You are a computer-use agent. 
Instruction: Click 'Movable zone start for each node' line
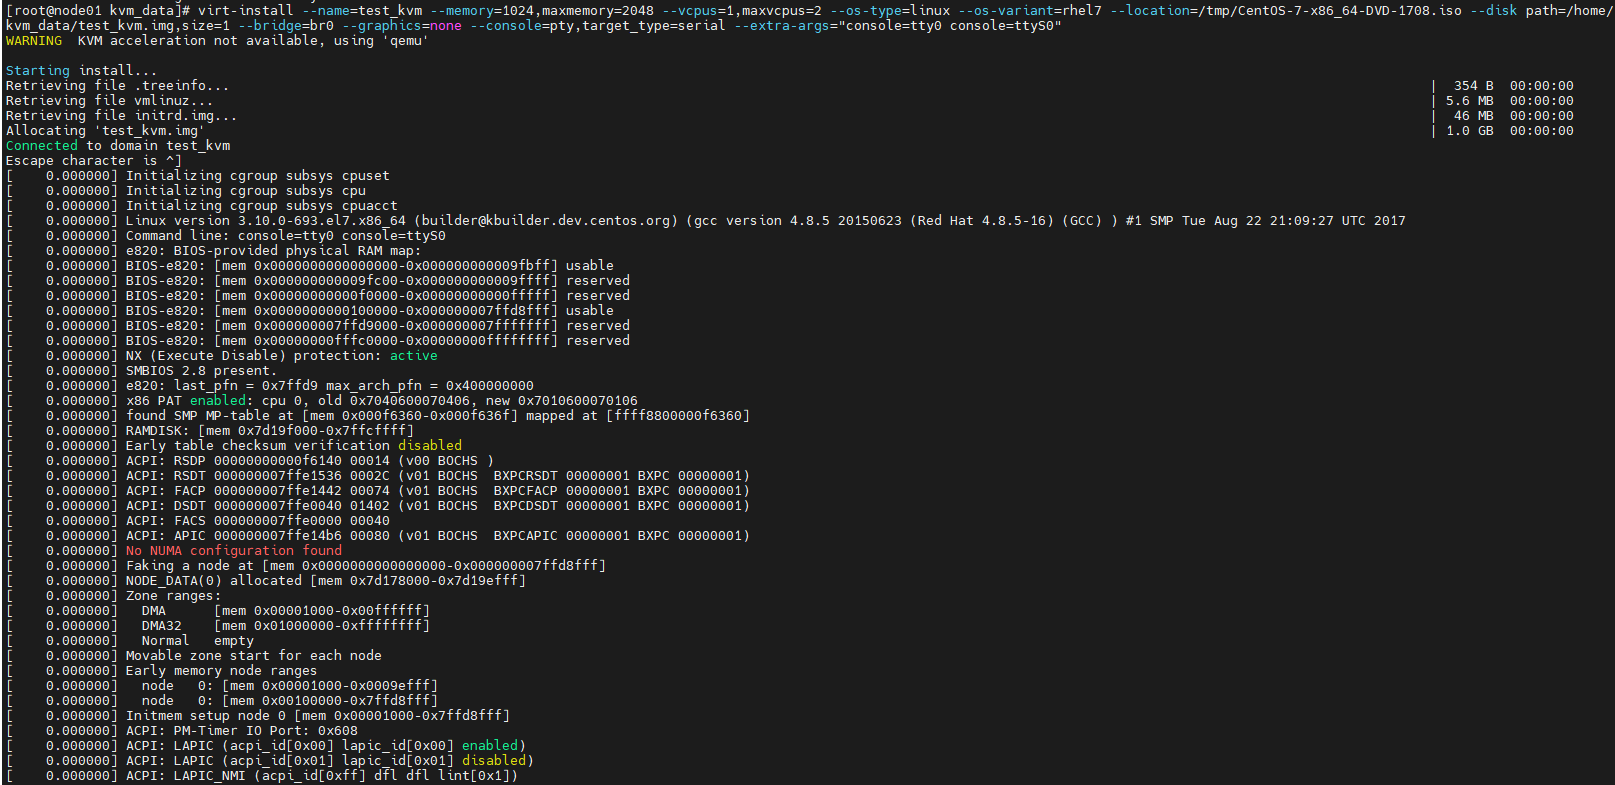pos(194,655)
